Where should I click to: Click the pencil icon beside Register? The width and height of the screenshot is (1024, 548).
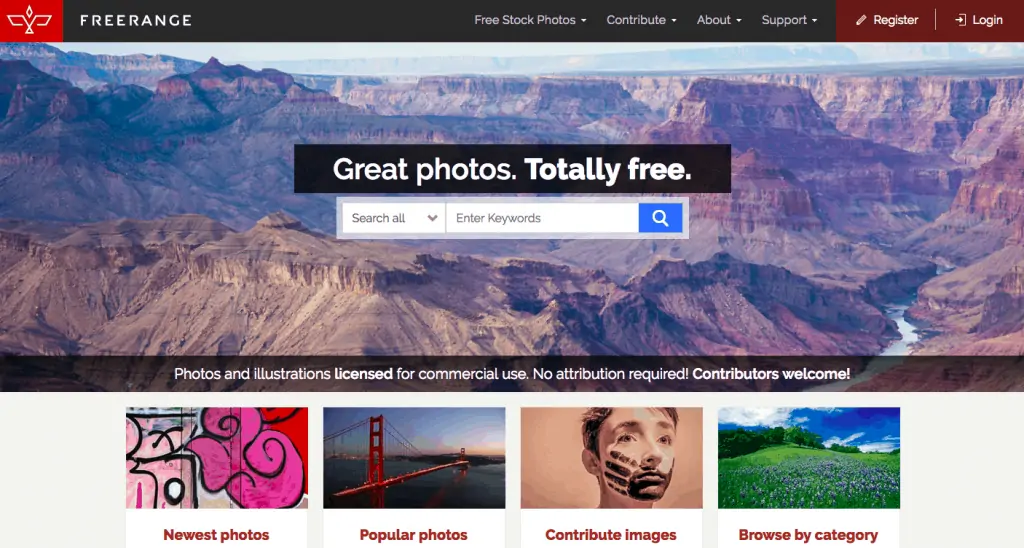(861, 20)
